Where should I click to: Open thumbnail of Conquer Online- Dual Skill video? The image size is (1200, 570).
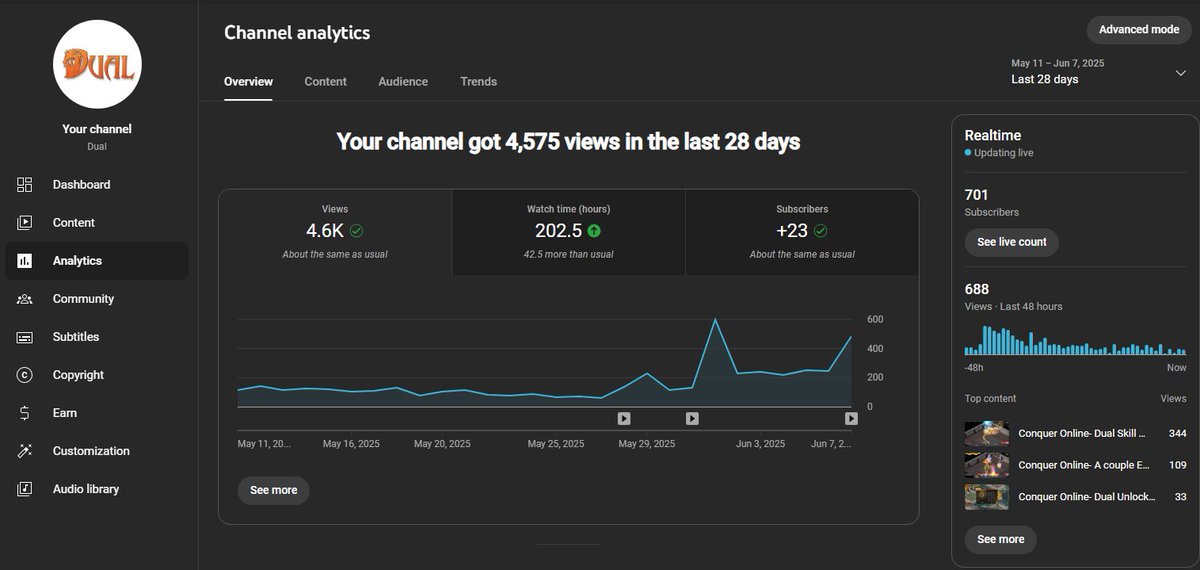(986, 433)
